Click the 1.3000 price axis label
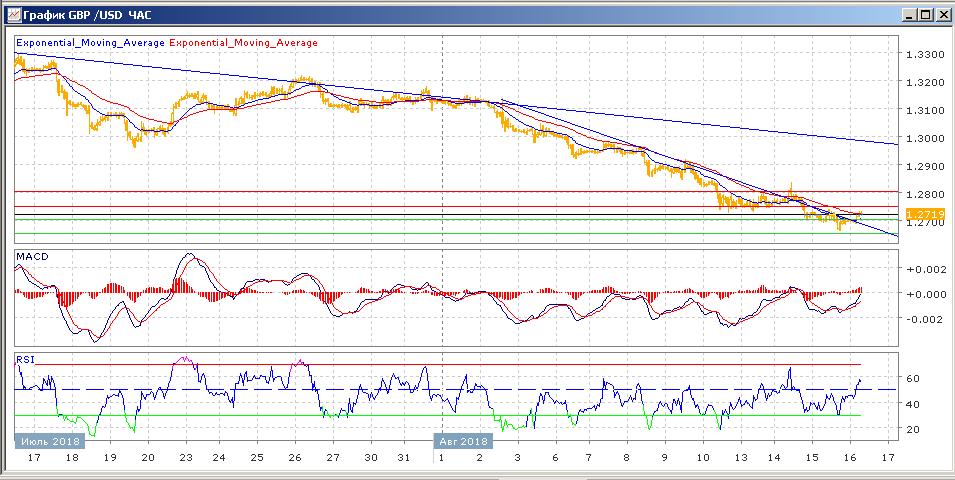The height and width of the screenshot is (480, 955). [x=924, y=138]
